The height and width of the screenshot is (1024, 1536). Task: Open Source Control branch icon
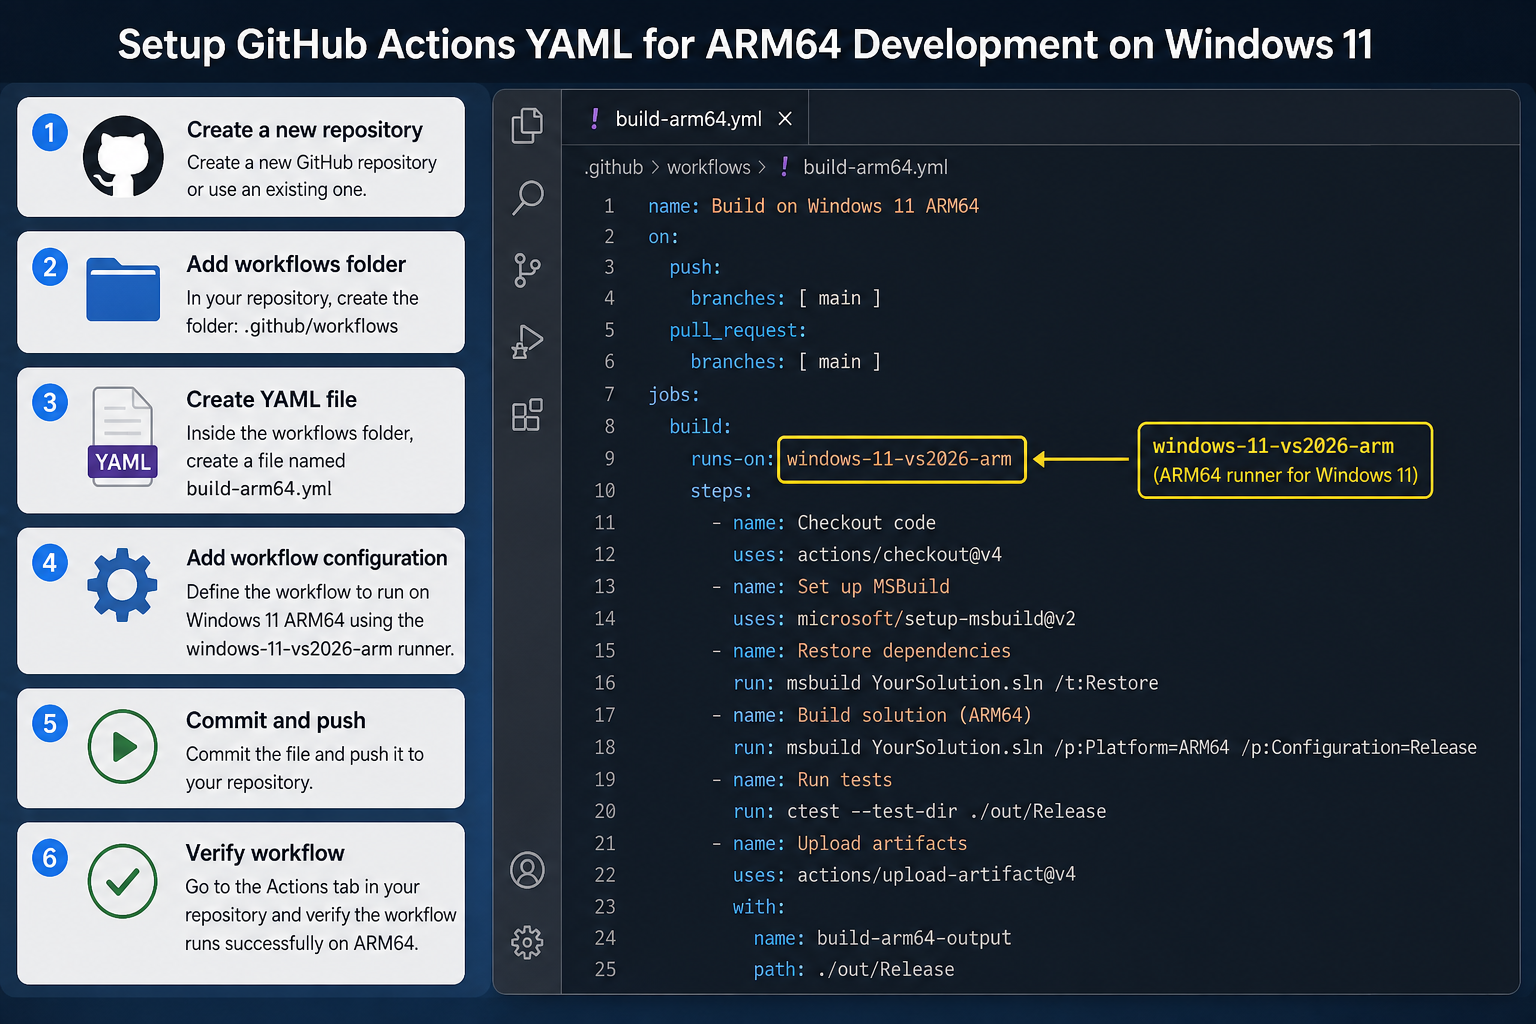point(527,270)
